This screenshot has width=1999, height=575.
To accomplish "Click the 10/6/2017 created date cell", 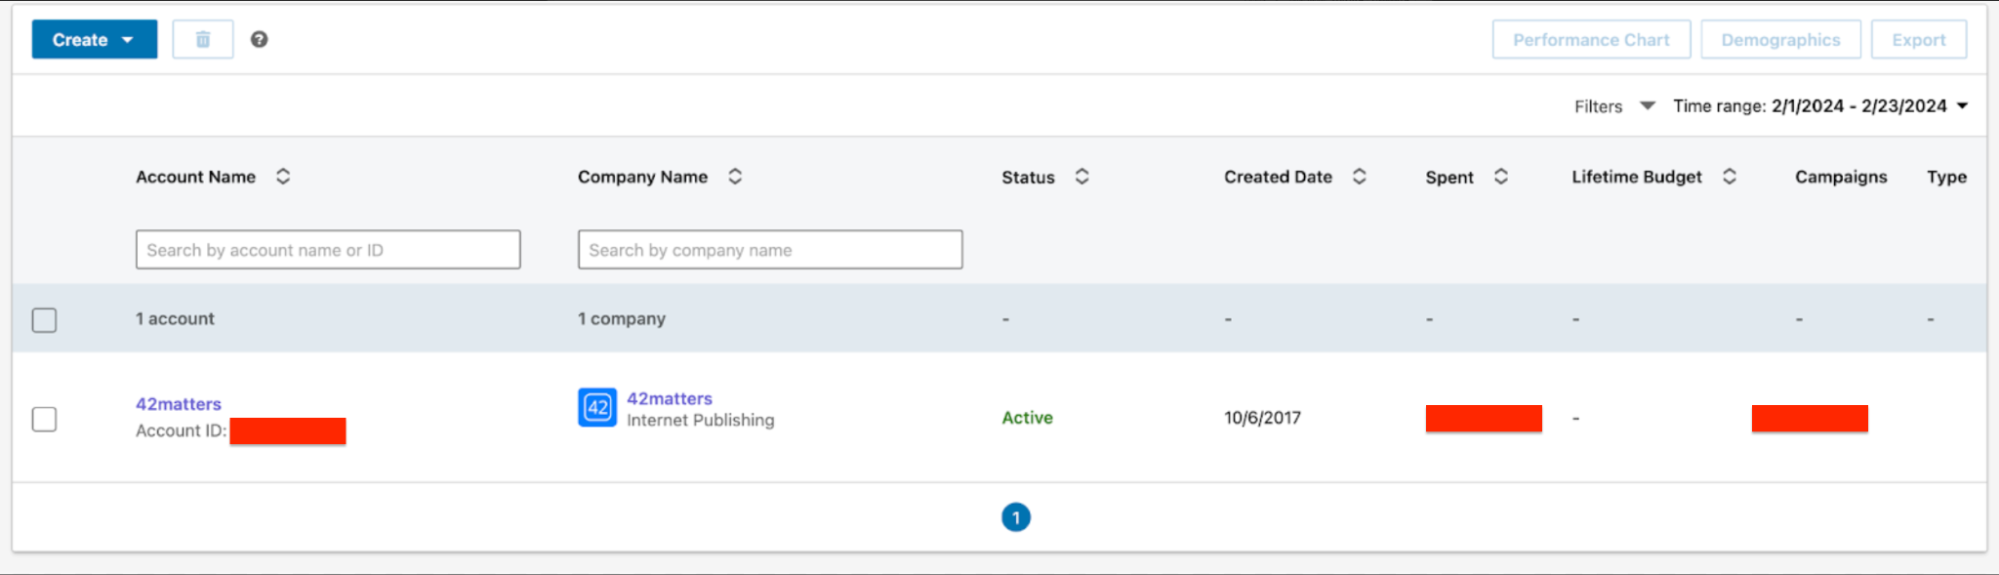I will [x=1262, y=418].
